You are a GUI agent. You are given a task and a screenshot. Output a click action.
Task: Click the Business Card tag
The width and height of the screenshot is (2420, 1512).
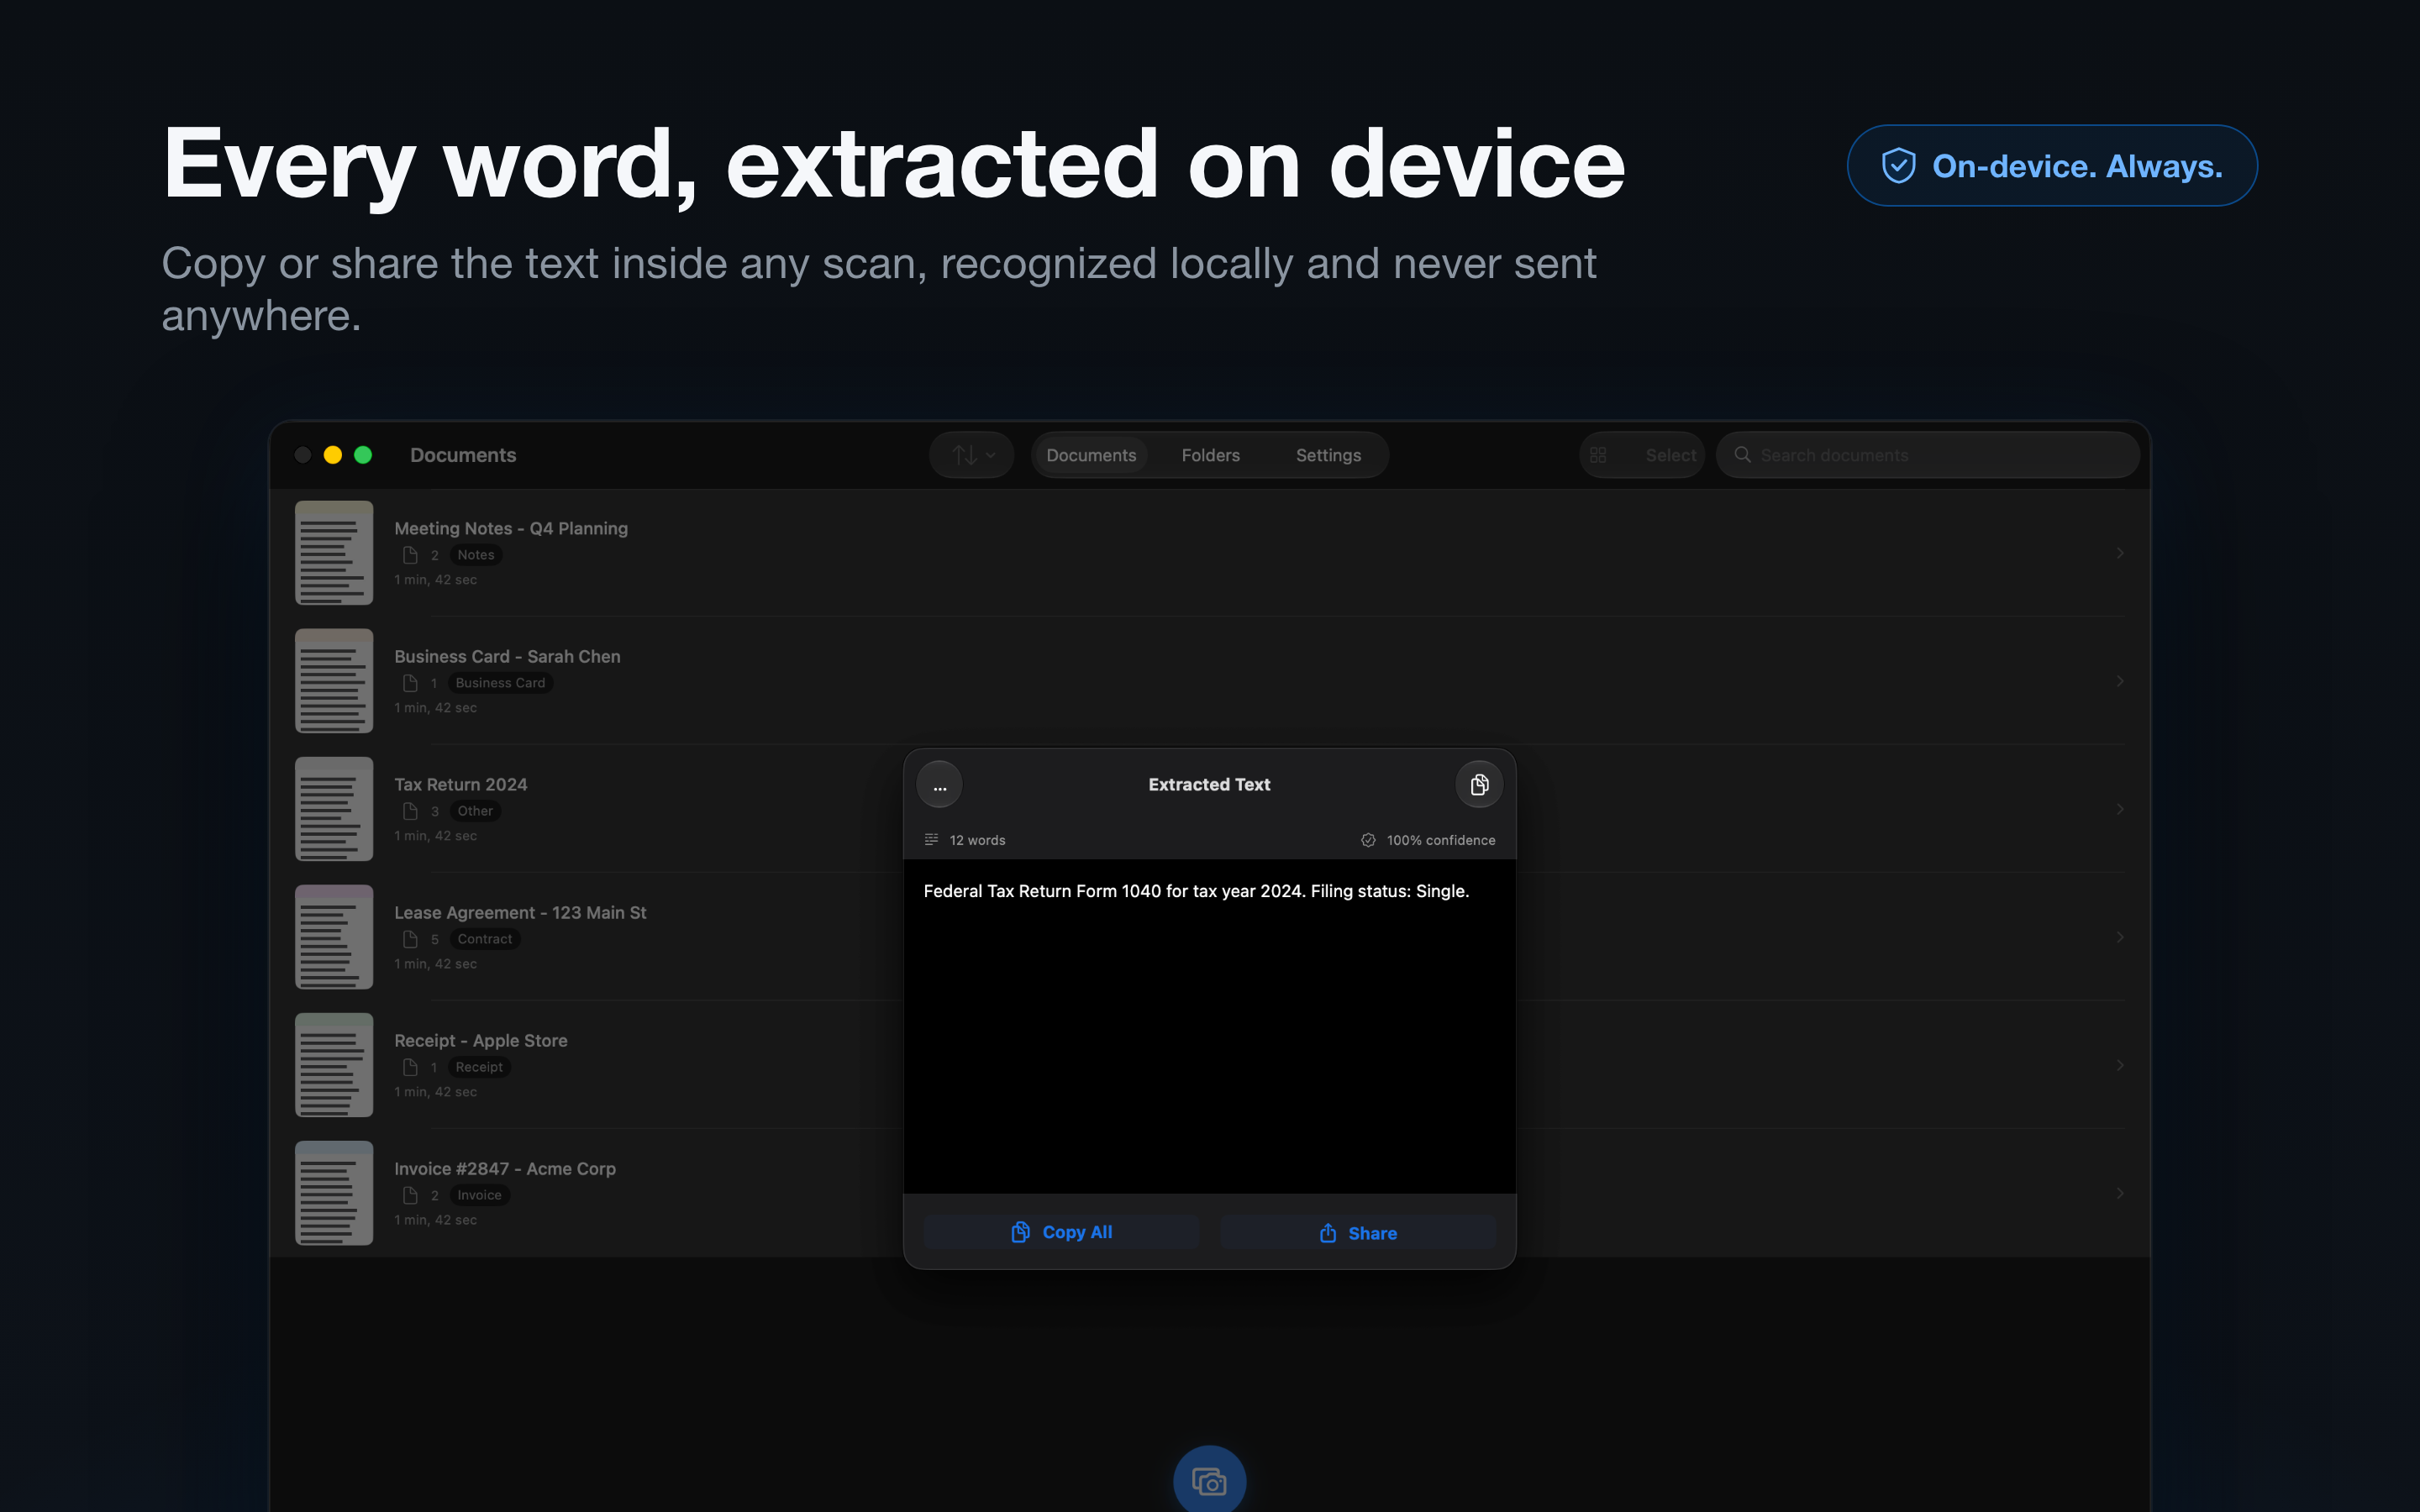point(500,683)
